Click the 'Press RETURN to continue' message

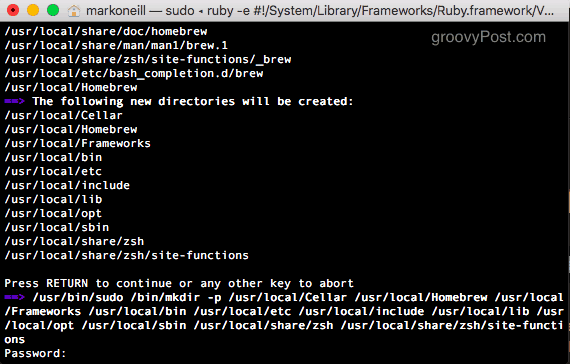tap(179, 283)
